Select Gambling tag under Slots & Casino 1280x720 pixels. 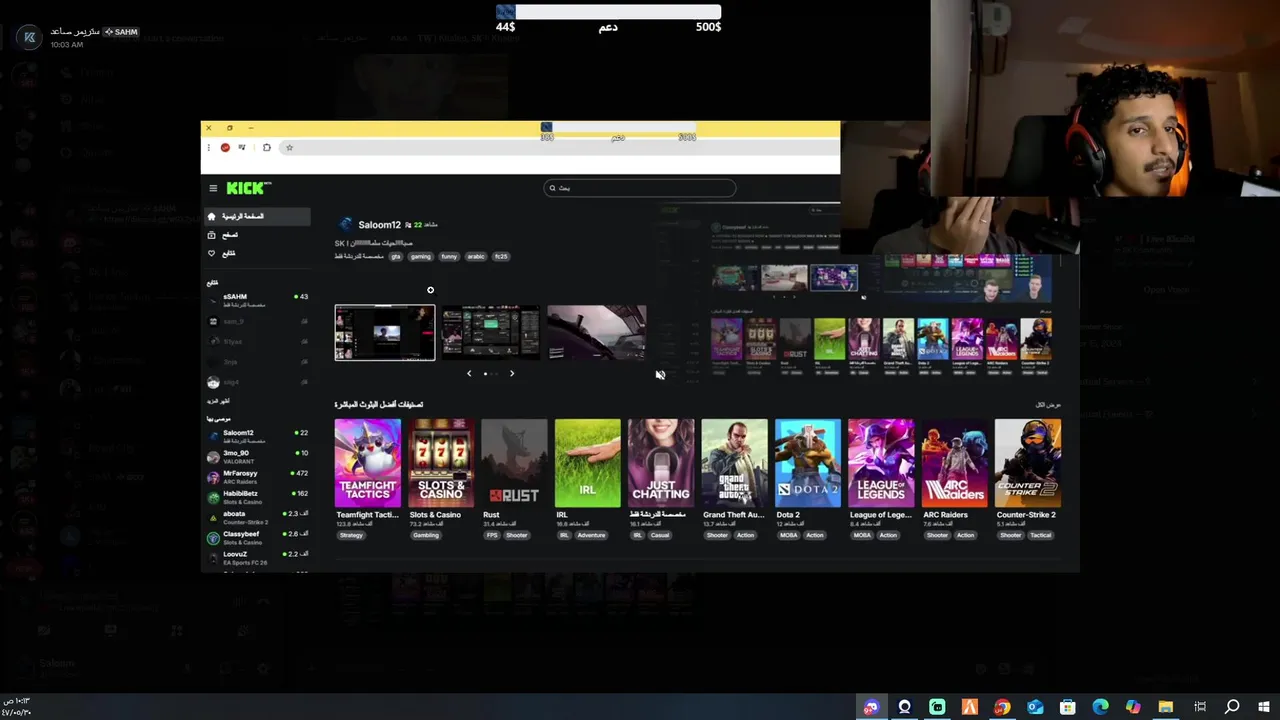tap(426, 535)
